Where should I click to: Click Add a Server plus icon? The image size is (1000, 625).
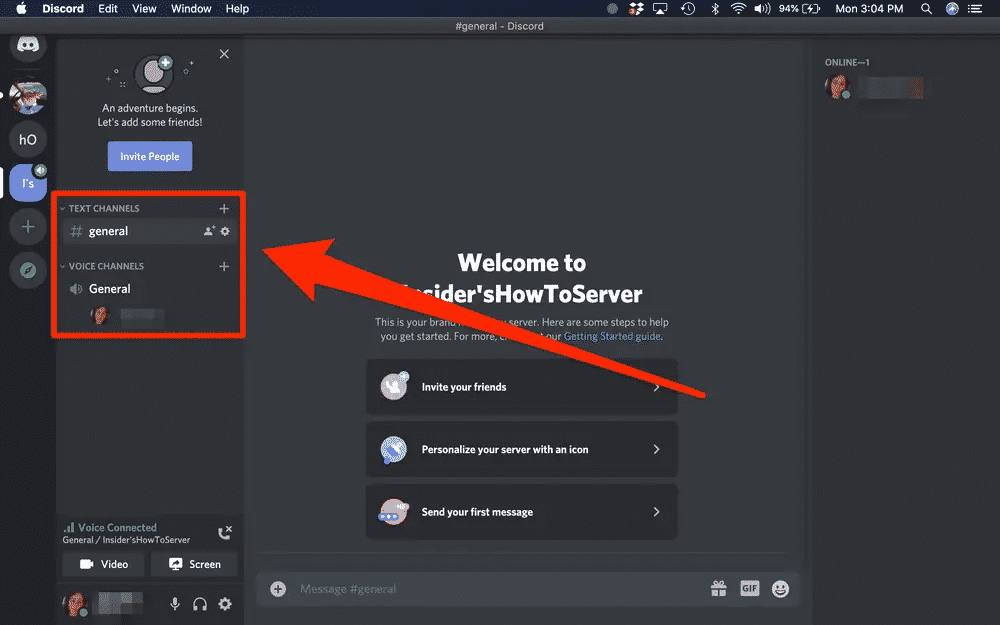(x=27, y=226)
